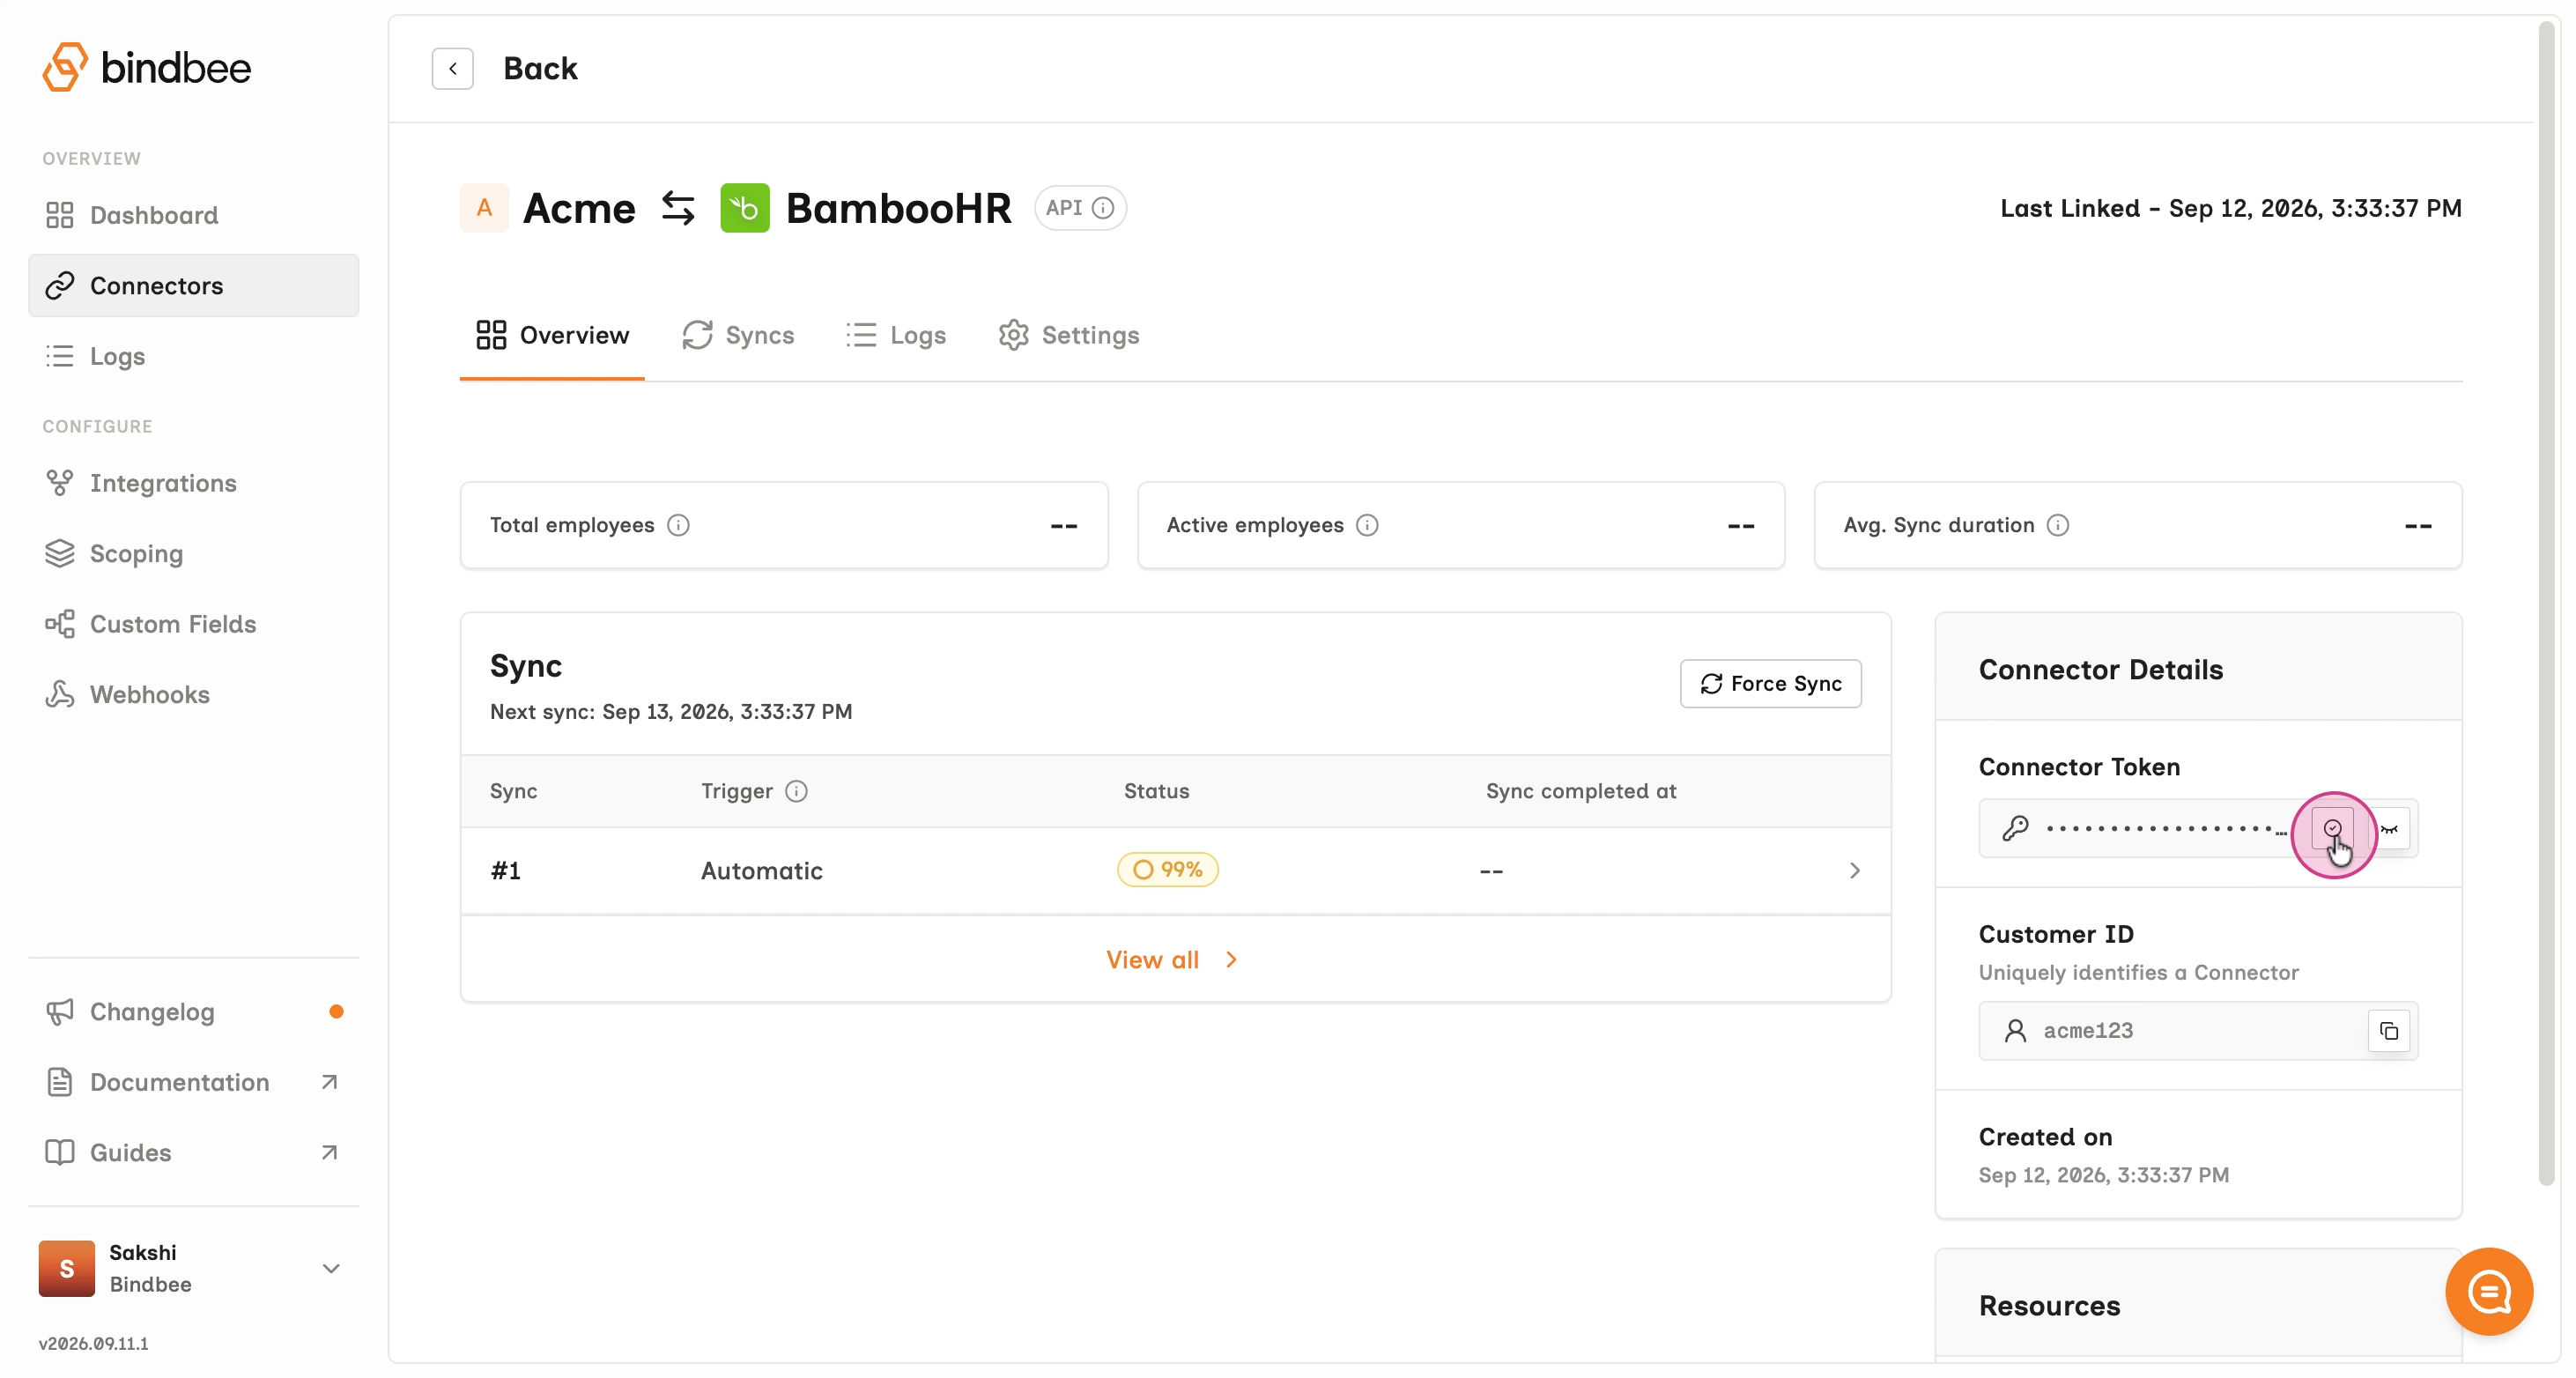Click the Customer ID field showing acme123

coord(2198,1031)
